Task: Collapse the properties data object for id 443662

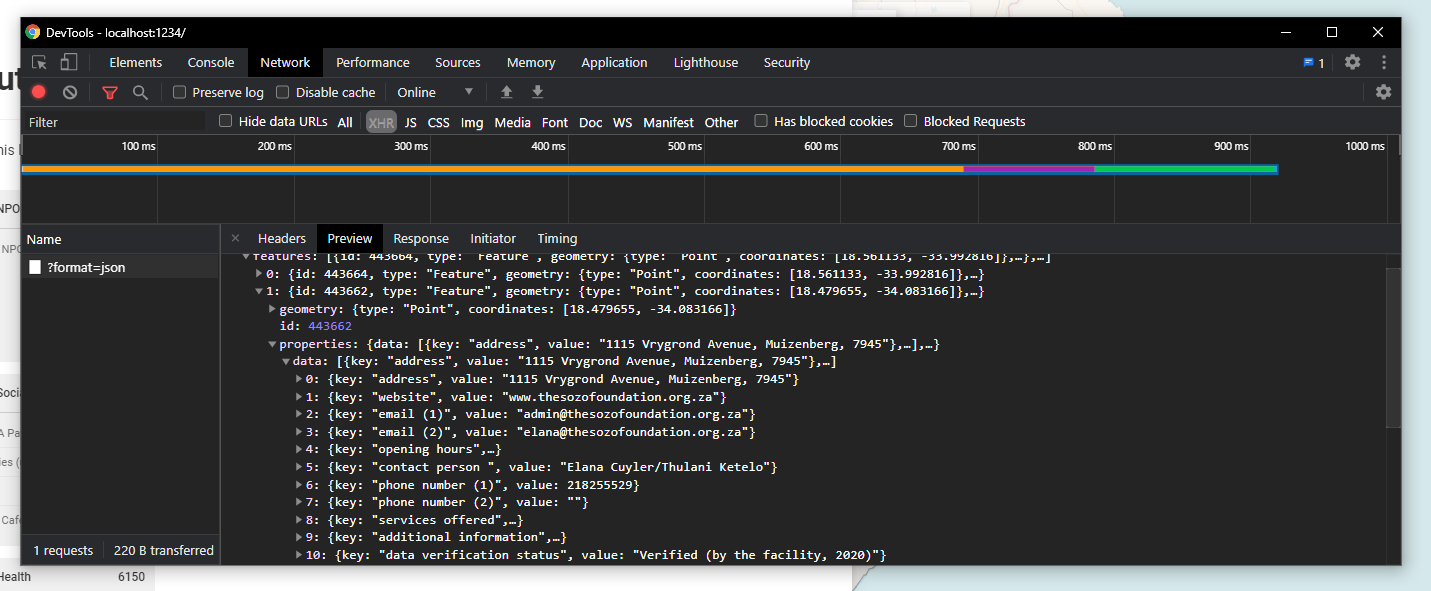Action: coord(286,361)
